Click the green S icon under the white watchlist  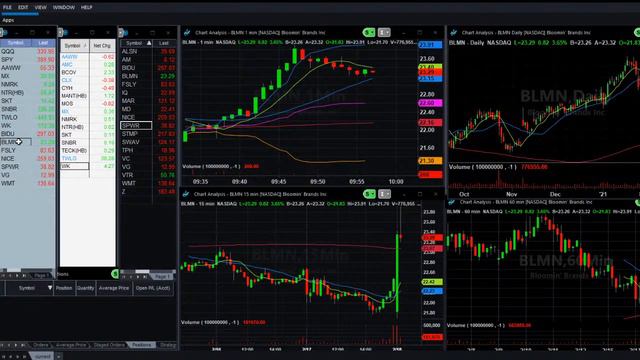click(x=115, y=273)
